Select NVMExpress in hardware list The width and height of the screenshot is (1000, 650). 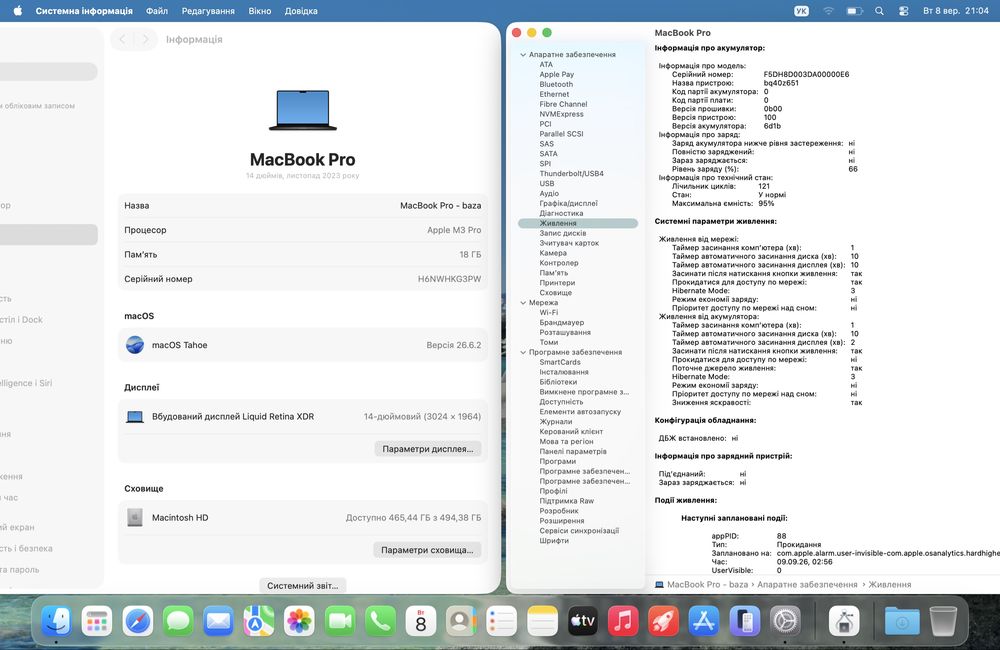[x=561, y=114]
